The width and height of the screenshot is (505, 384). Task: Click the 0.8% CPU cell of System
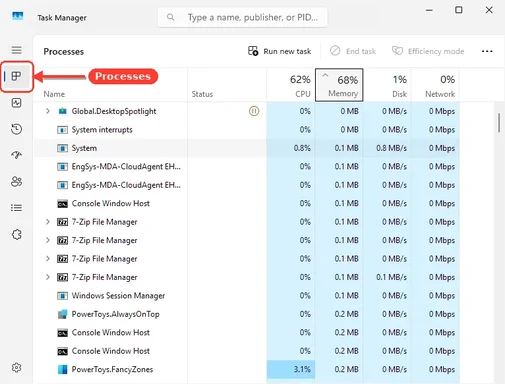coord(291,148)
